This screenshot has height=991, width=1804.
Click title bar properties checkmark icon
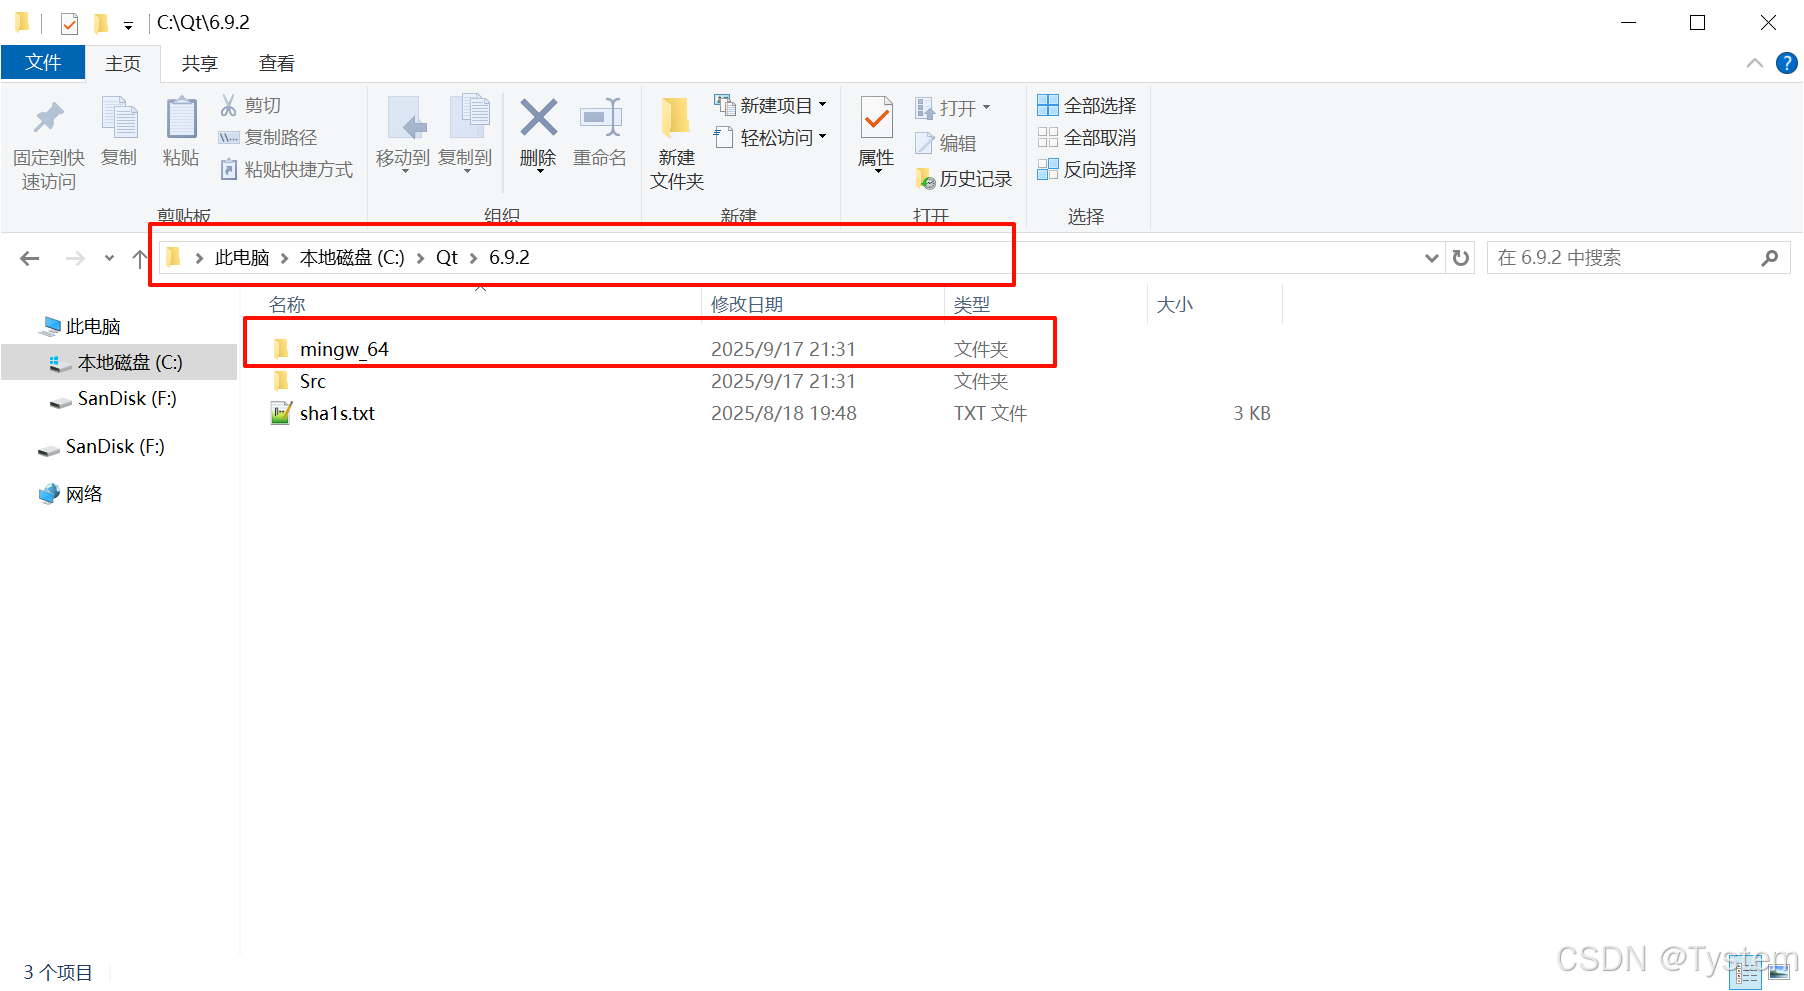tap(69, 23)
